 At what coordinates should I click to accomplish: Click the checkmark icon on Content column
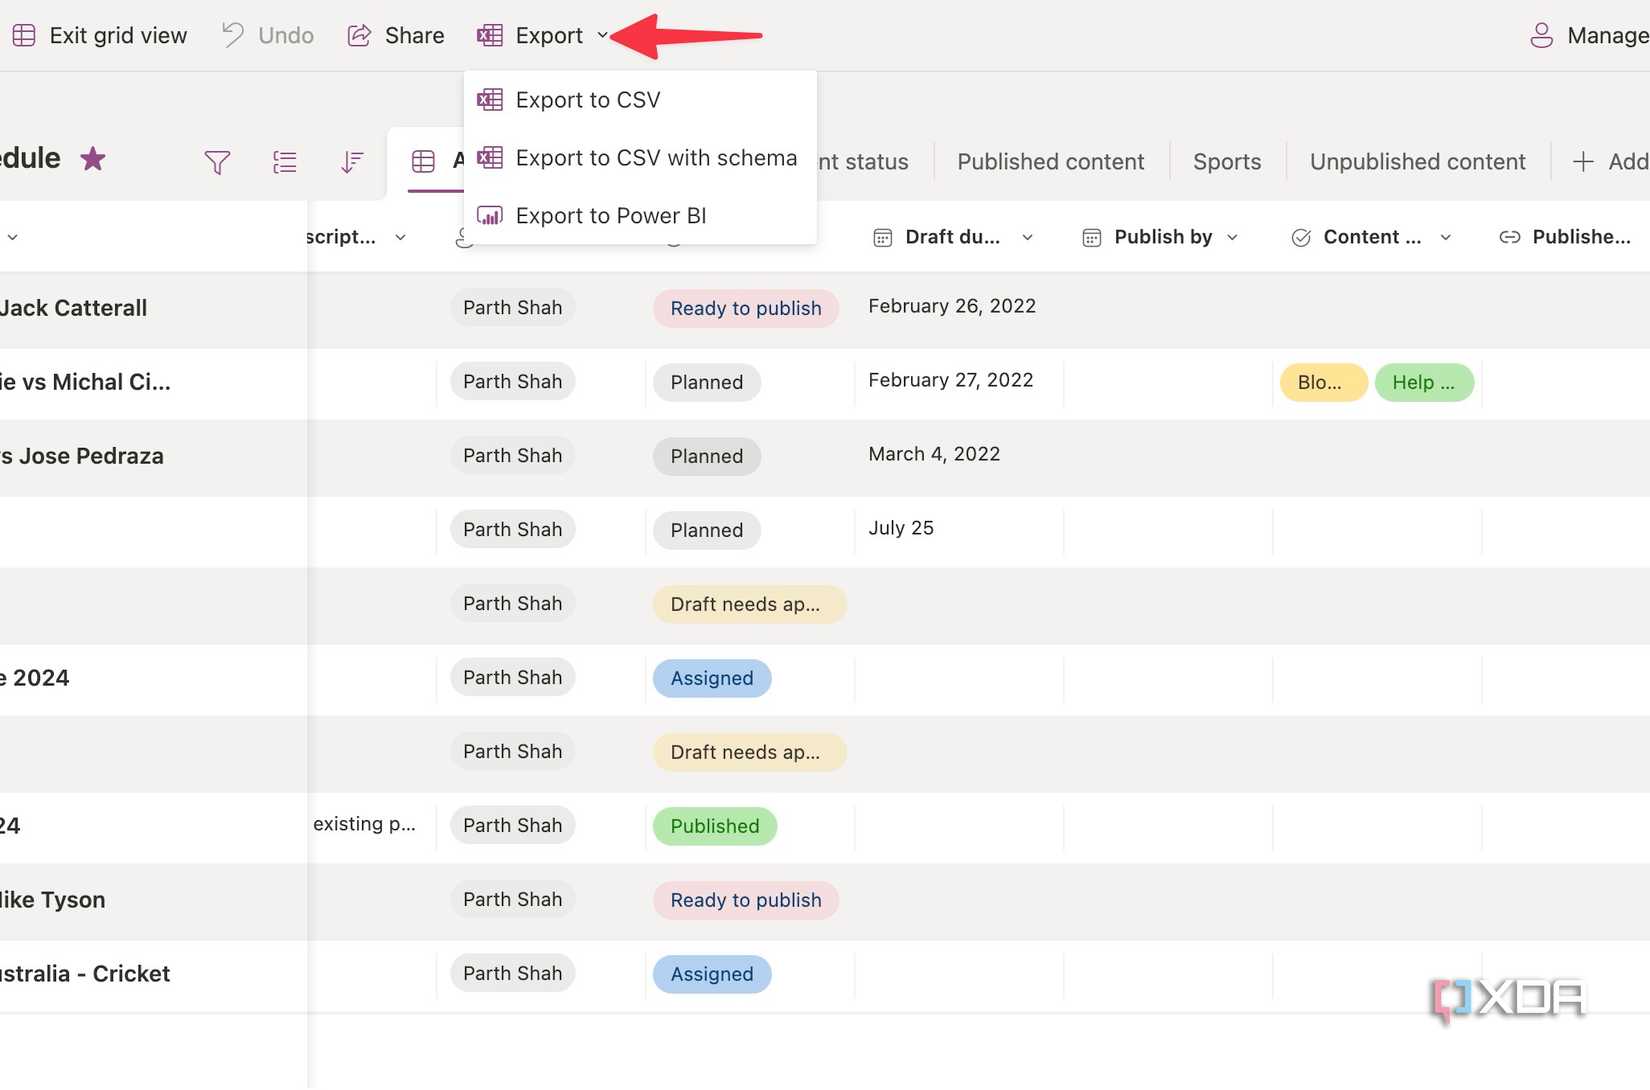coord(1301,237)
